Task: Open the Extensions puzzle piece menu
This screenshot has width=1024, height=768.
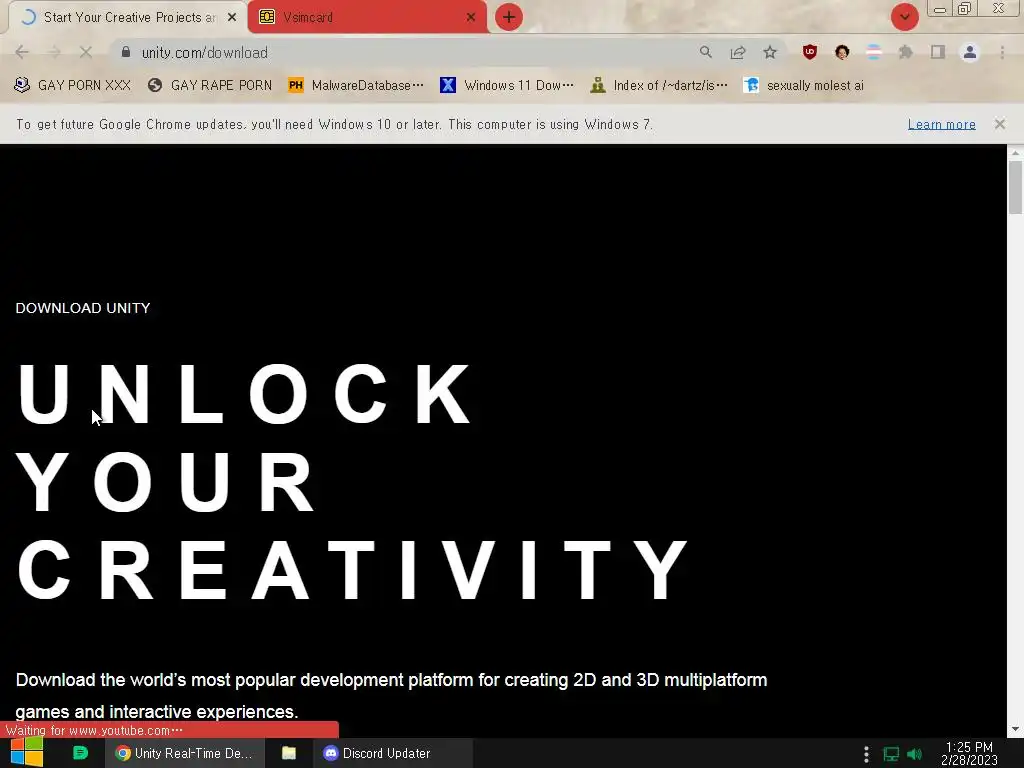Action: (906, 52)
